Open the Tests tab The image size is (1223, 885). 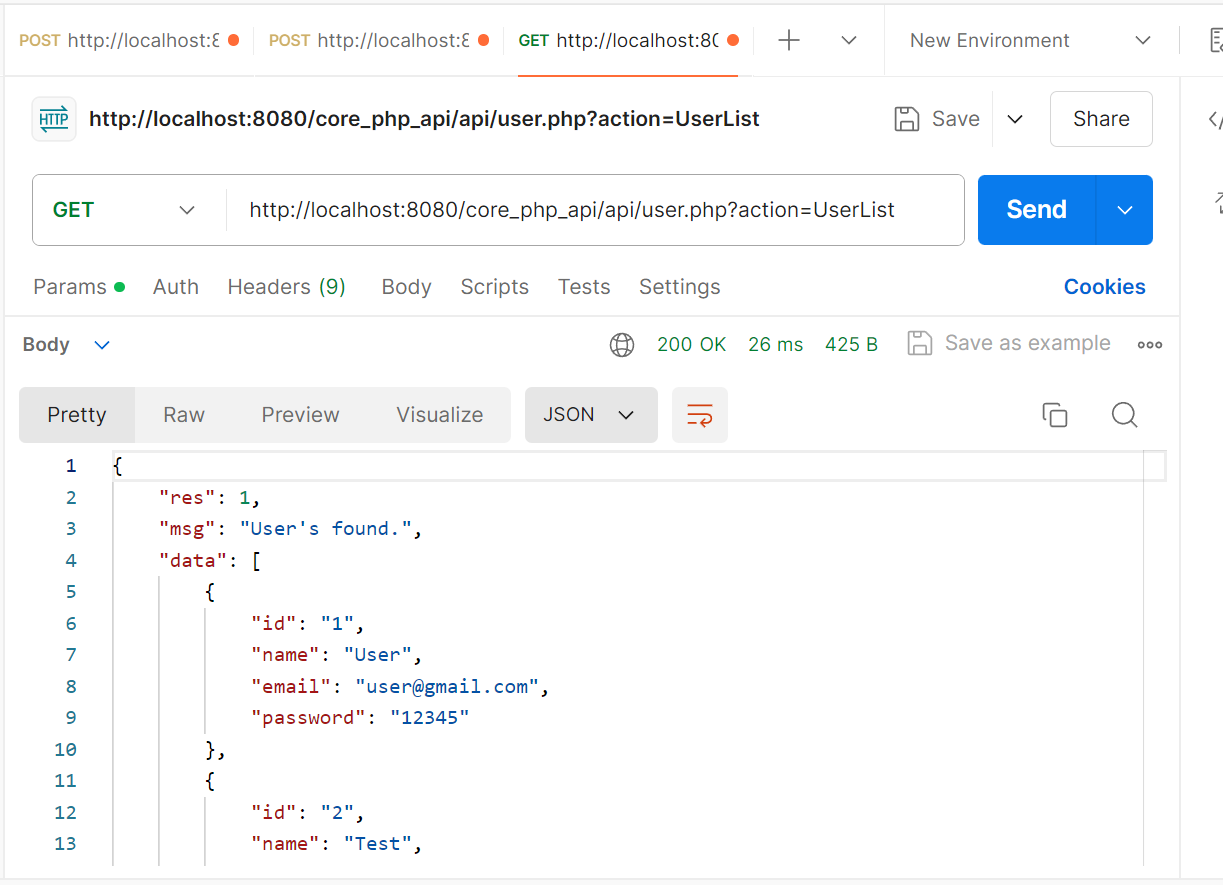(584, 287)
